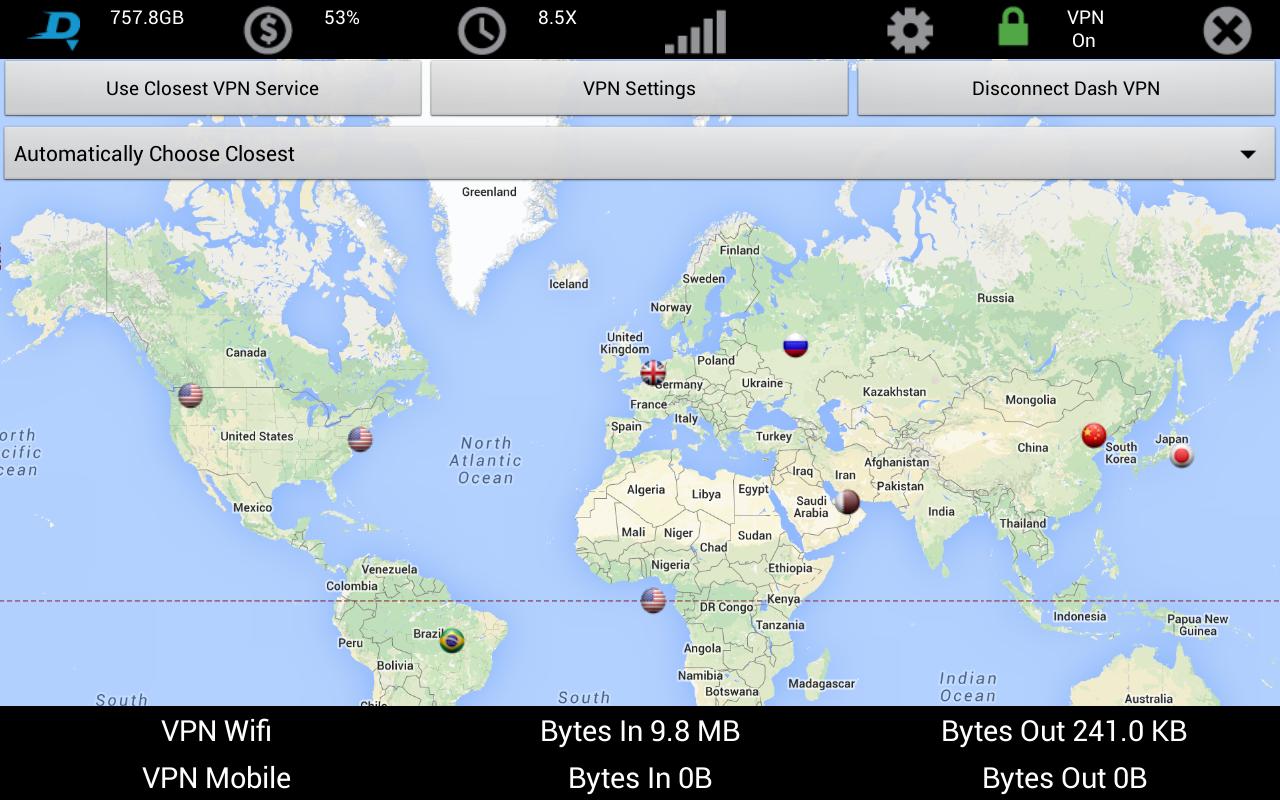Select the US east coast flag marker
1280x800 pixels.
point(360,439)
